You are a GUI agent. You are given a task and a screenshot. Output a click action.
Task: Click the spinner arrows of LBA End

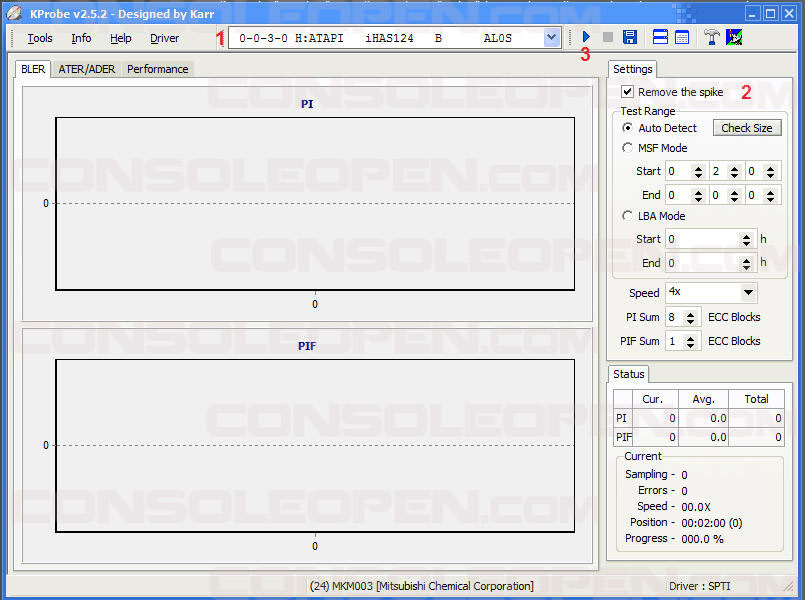746,264
